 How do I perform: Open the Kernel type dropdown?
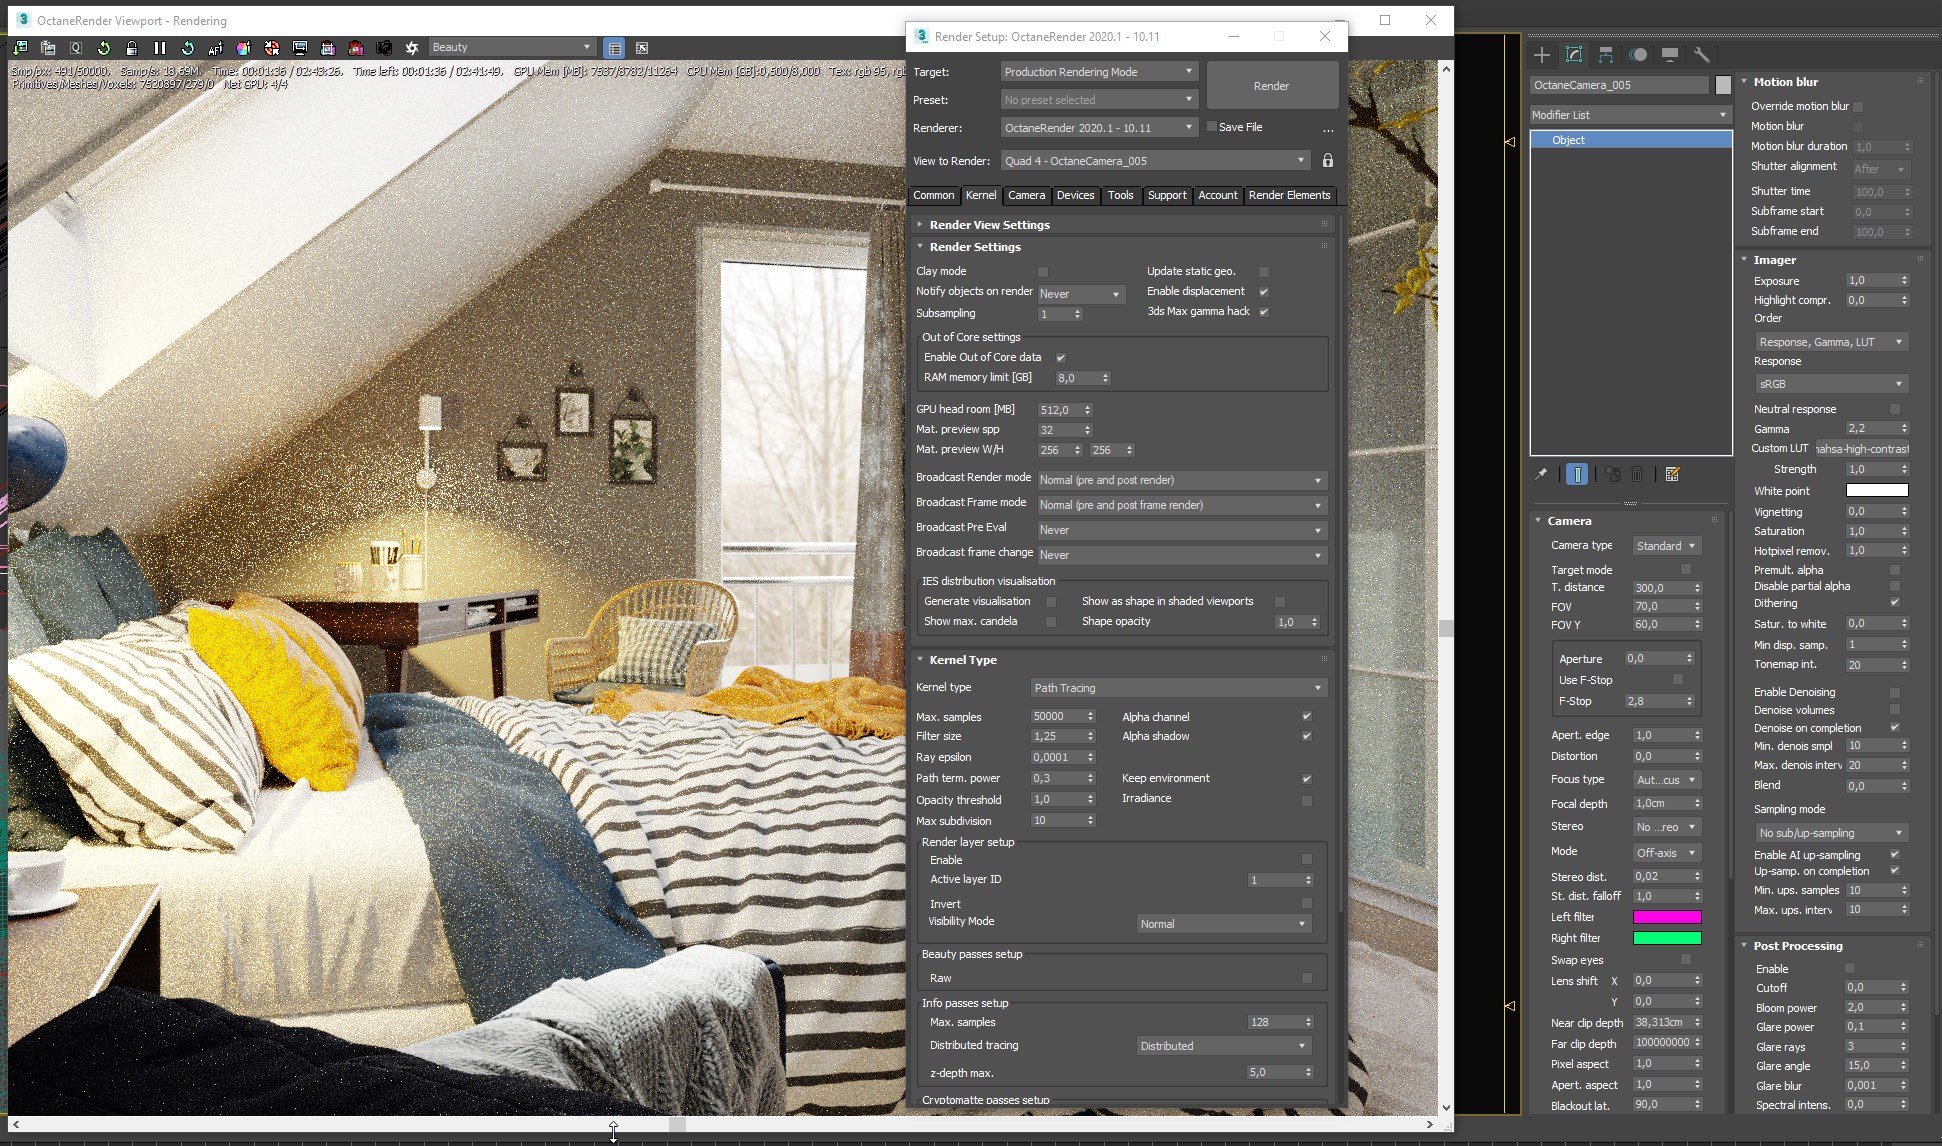pos(1178,688)
